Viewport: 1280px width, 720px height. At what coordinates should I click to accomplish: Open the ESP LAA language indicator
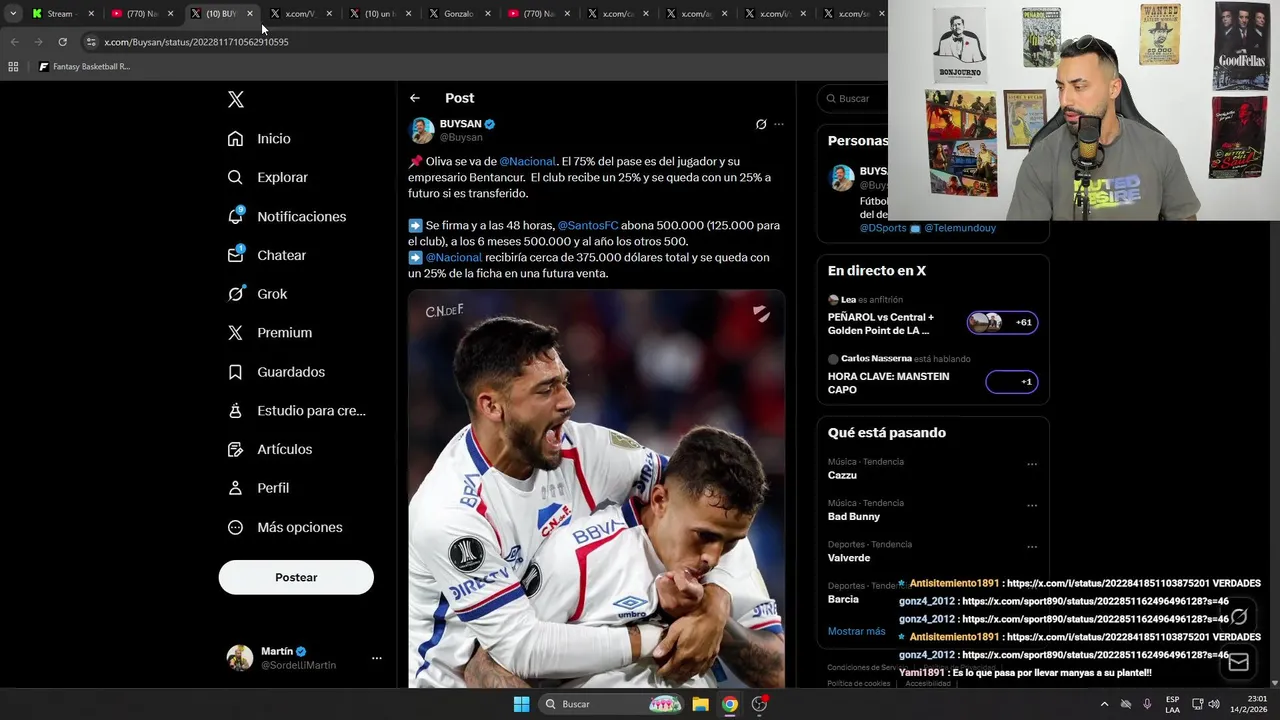pyautogui.click(x=1172, y=704)
